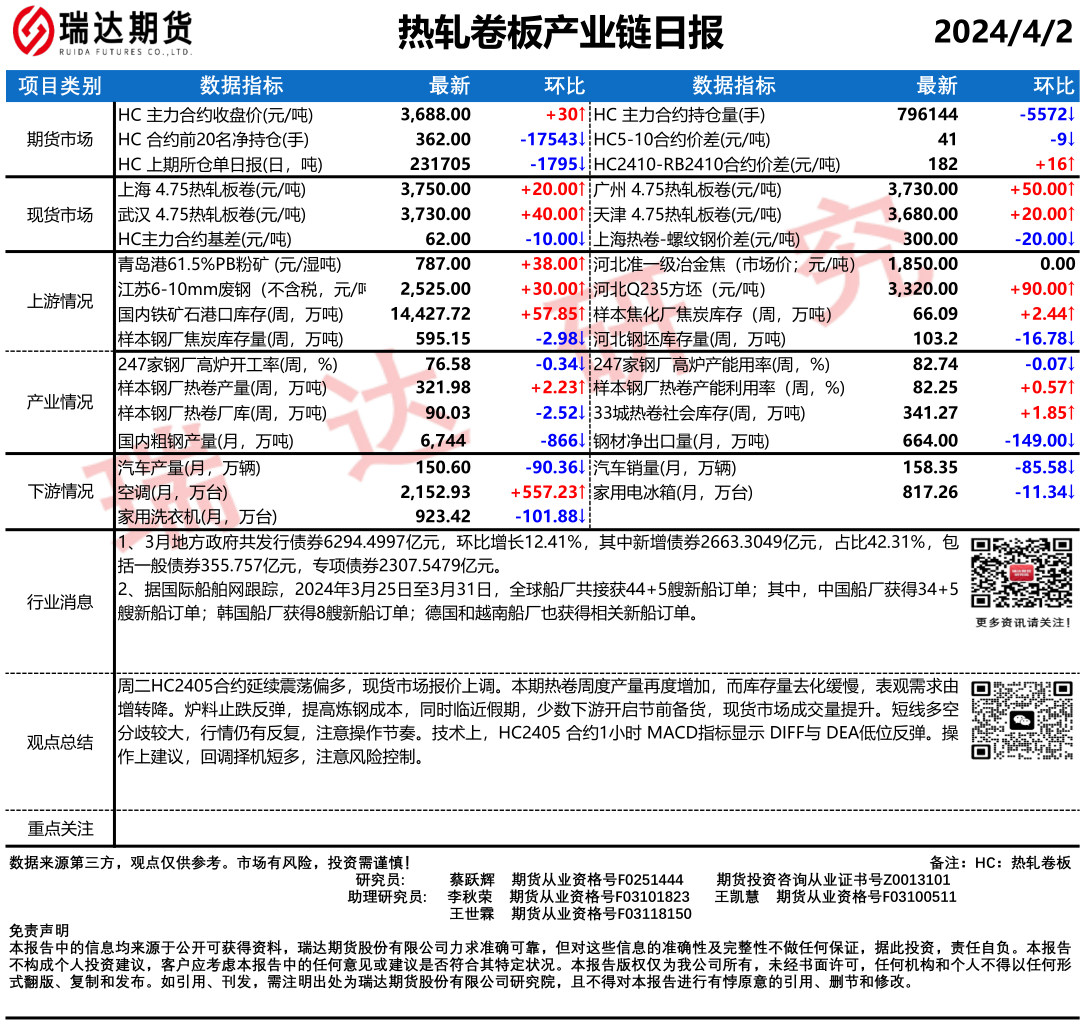Click the 观点总结 section label

59,742
